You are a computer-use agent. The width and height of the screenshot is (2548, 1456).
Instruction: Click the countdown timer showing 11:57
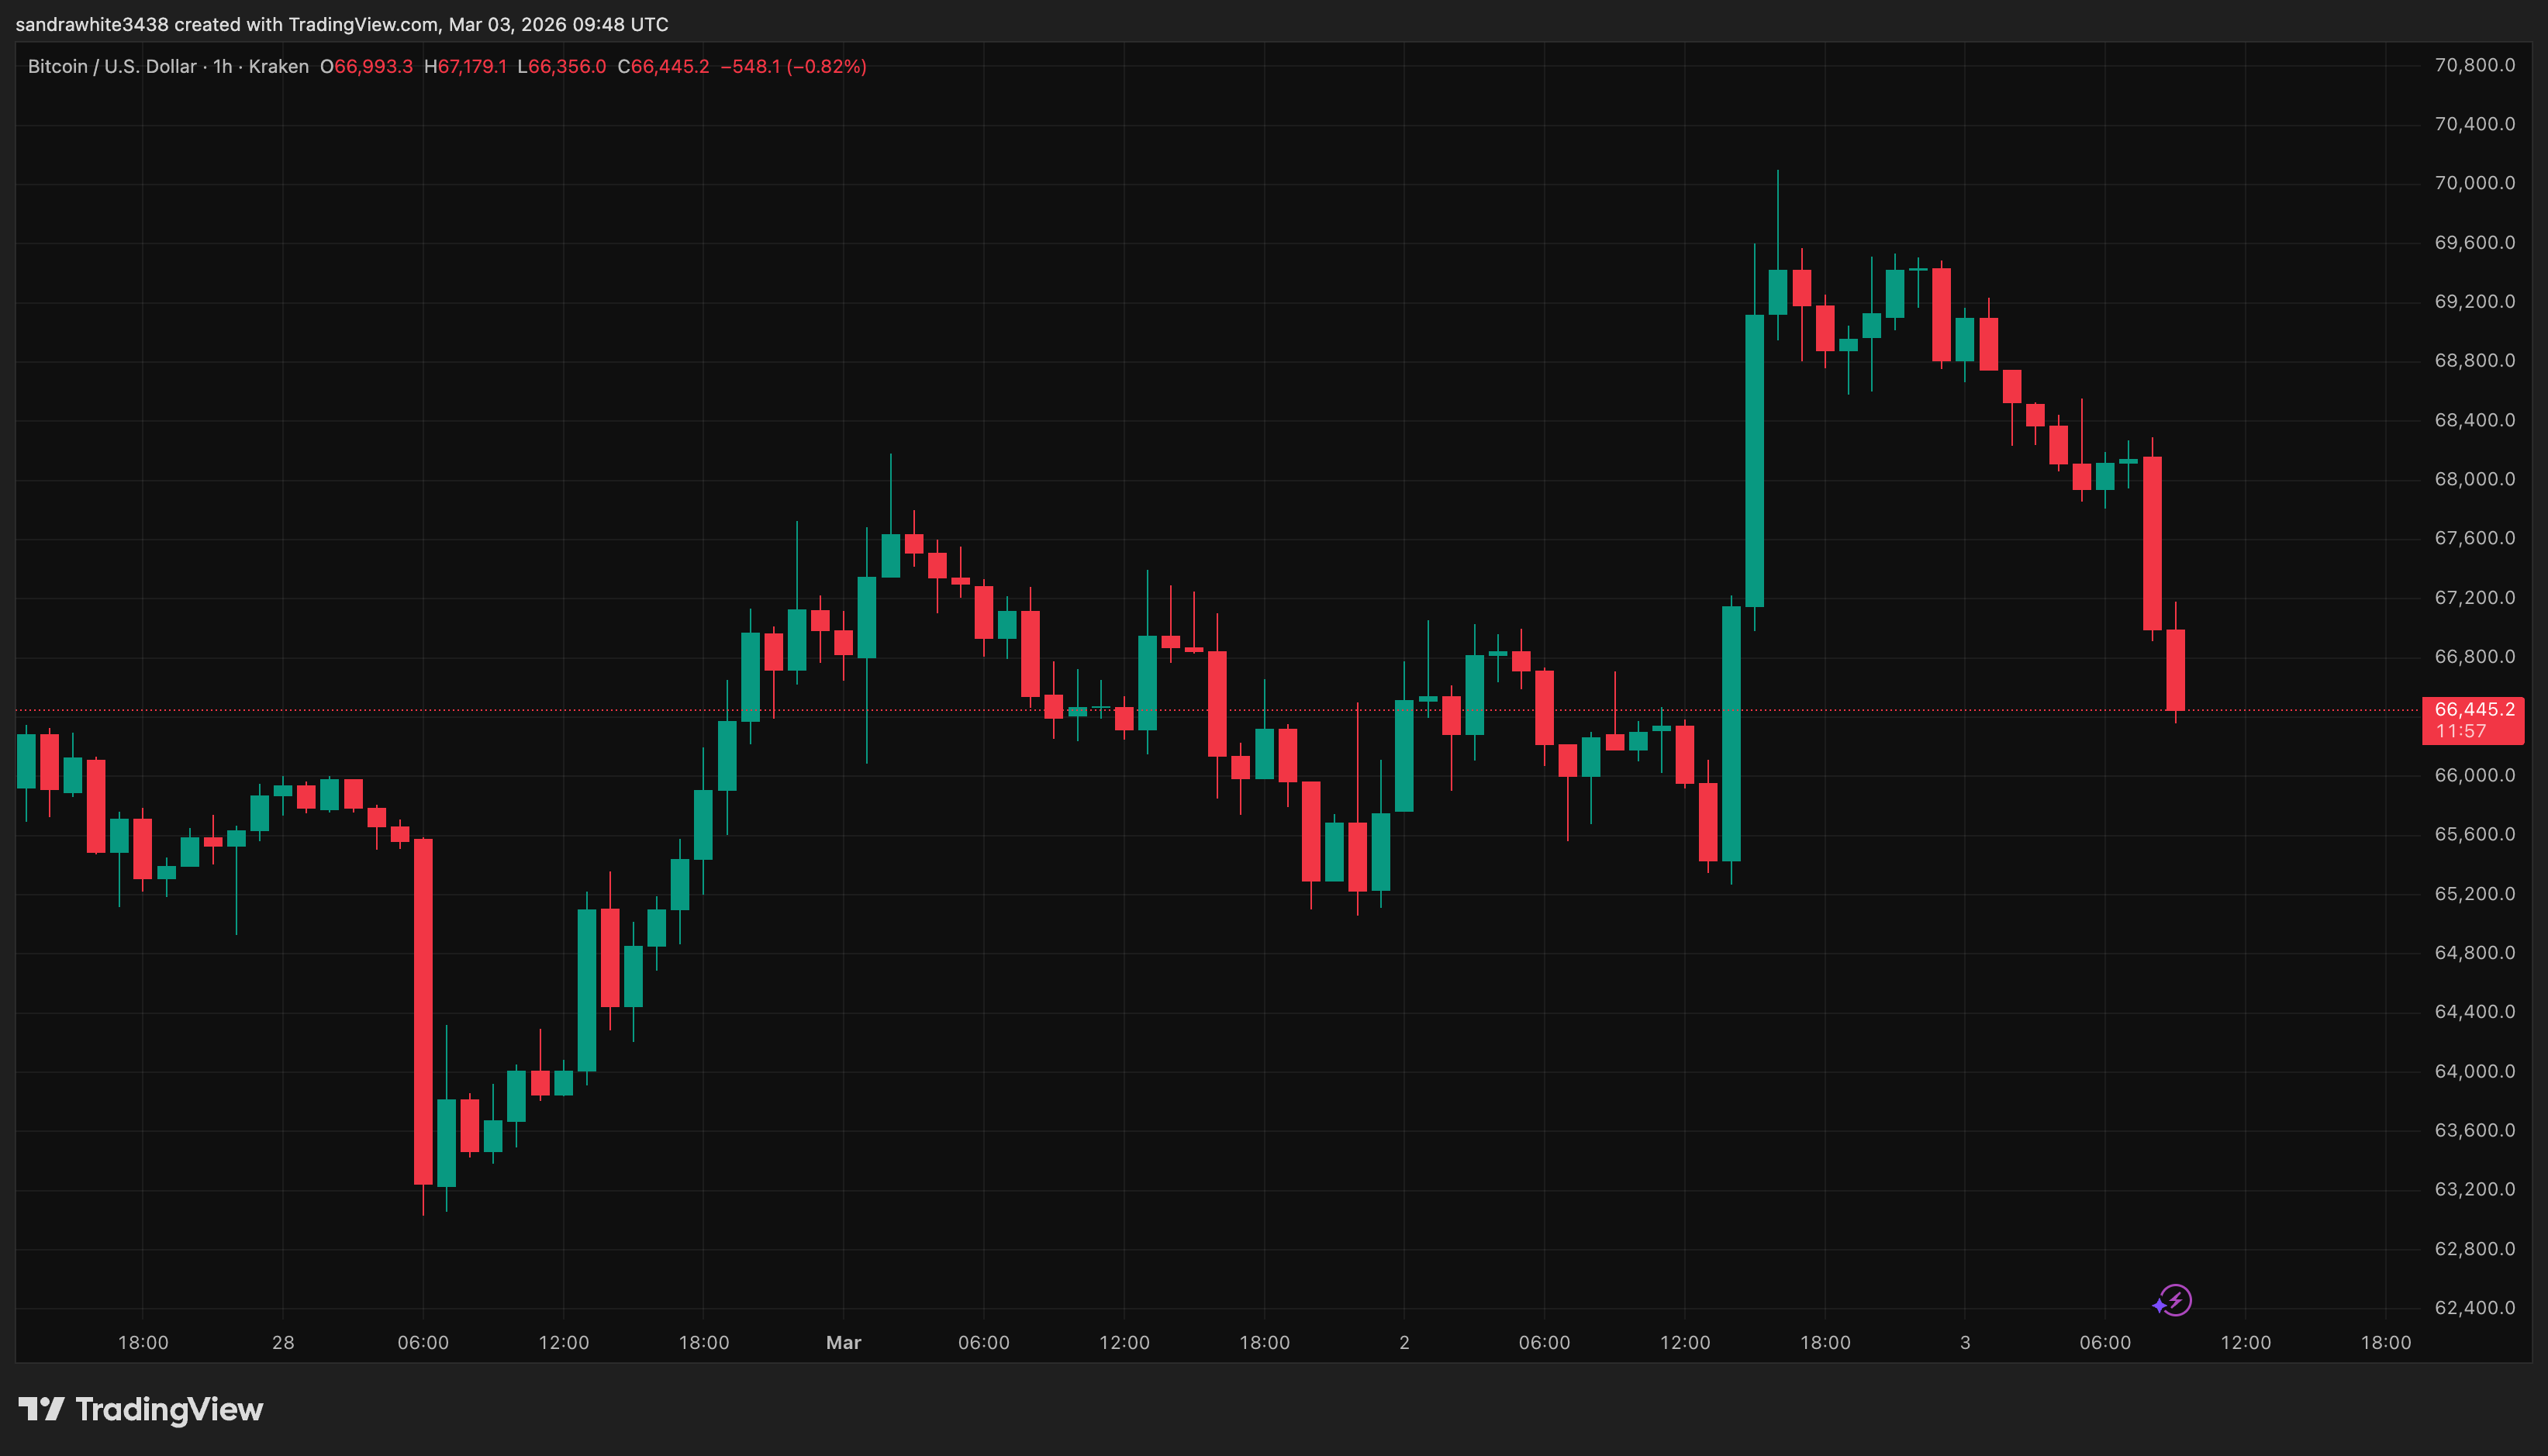(x=2462, y=731)
